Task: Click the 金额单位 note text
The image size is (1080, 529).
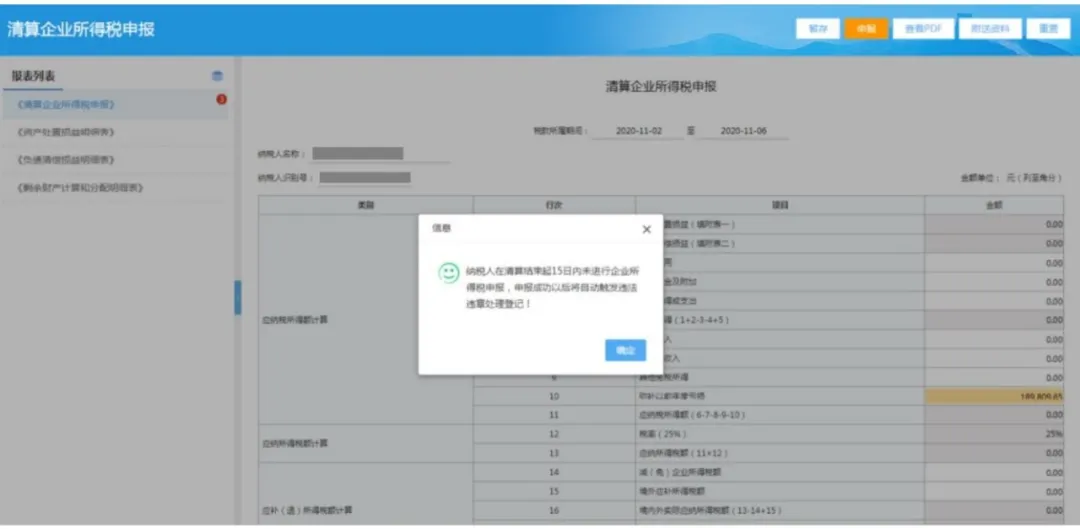Action: tap(1011, 178)
